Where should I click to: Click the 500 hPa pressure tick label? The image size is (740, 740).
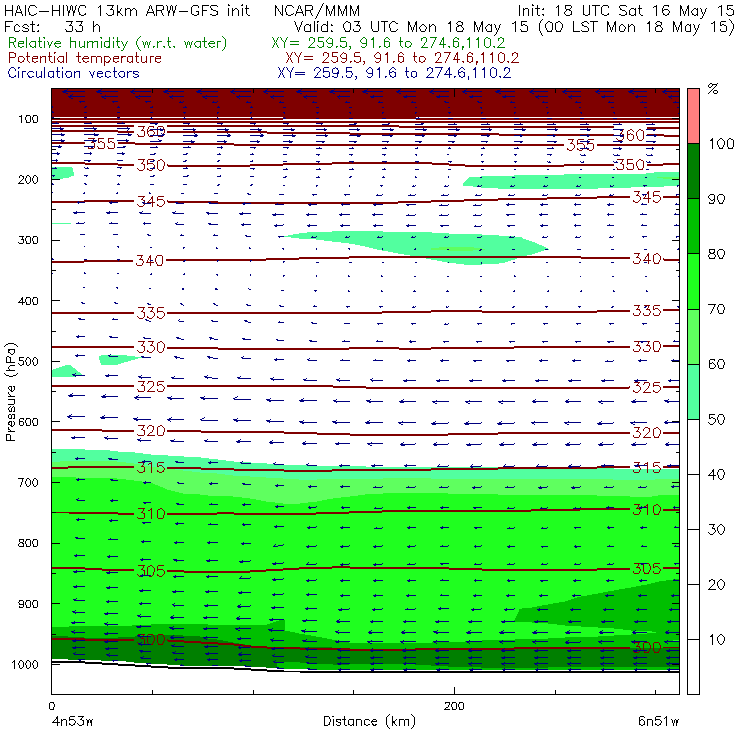(28, 362)
